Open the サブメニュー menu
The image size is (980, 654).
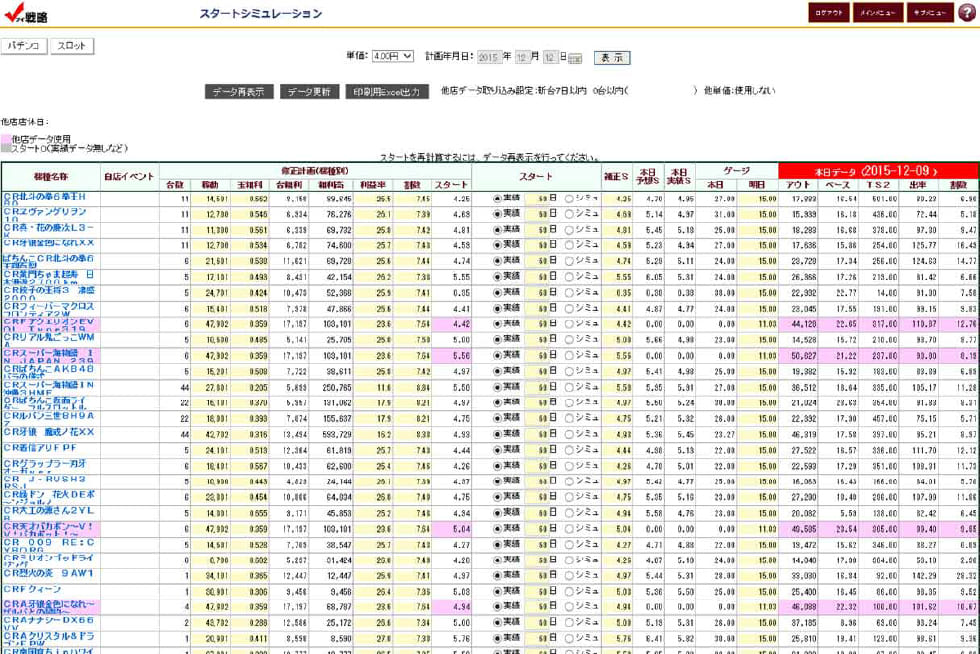(x=929, y=13)
